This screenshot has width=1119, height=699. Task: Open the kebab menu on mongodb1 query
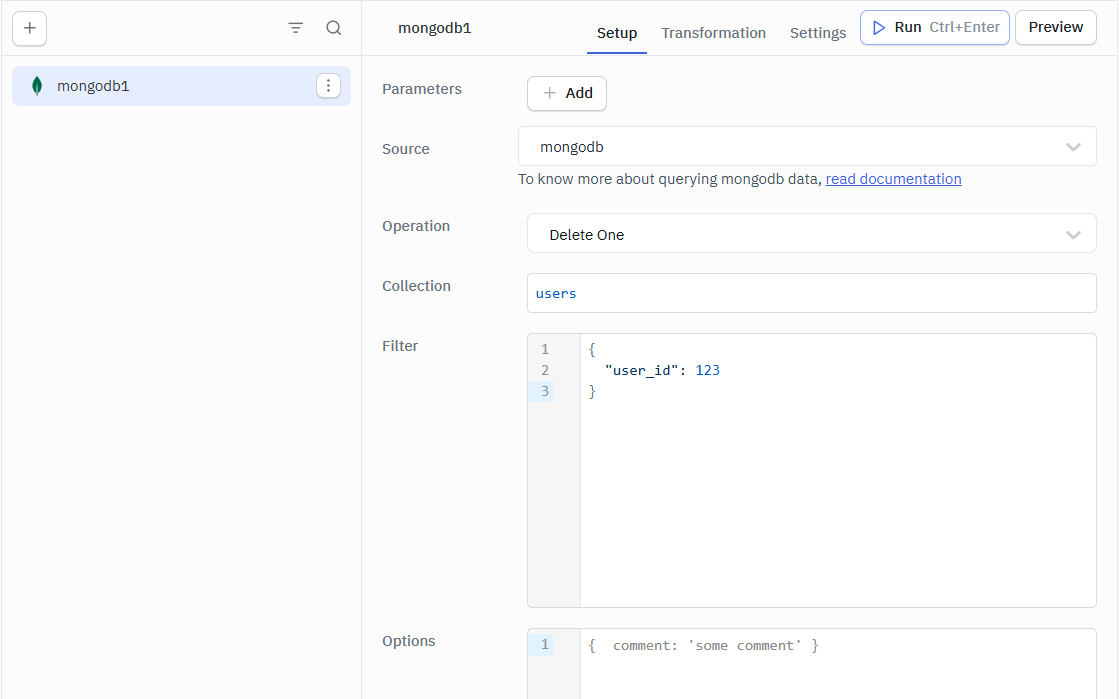pyautogui.click(x=328, y=85)
